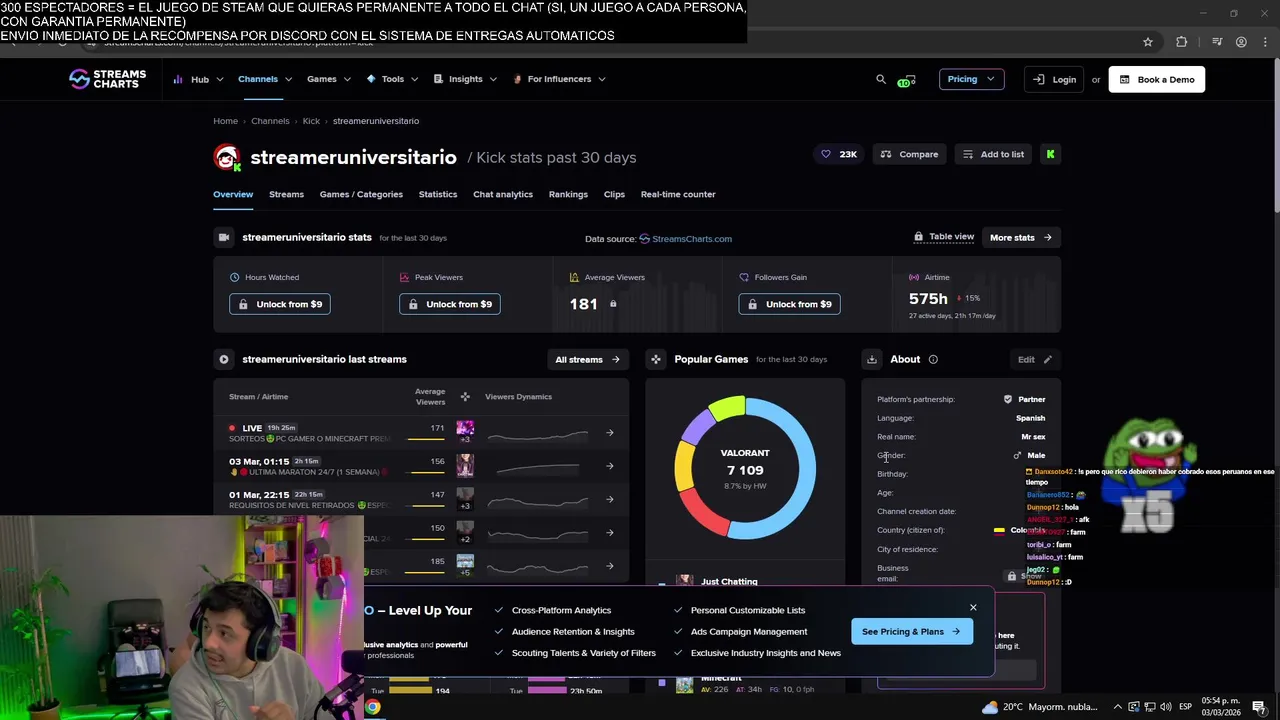Image resolution: width=1280 pixels, height=720 pixels.
Task: Open the Pricing dropdown
Action: coord(971,79)
